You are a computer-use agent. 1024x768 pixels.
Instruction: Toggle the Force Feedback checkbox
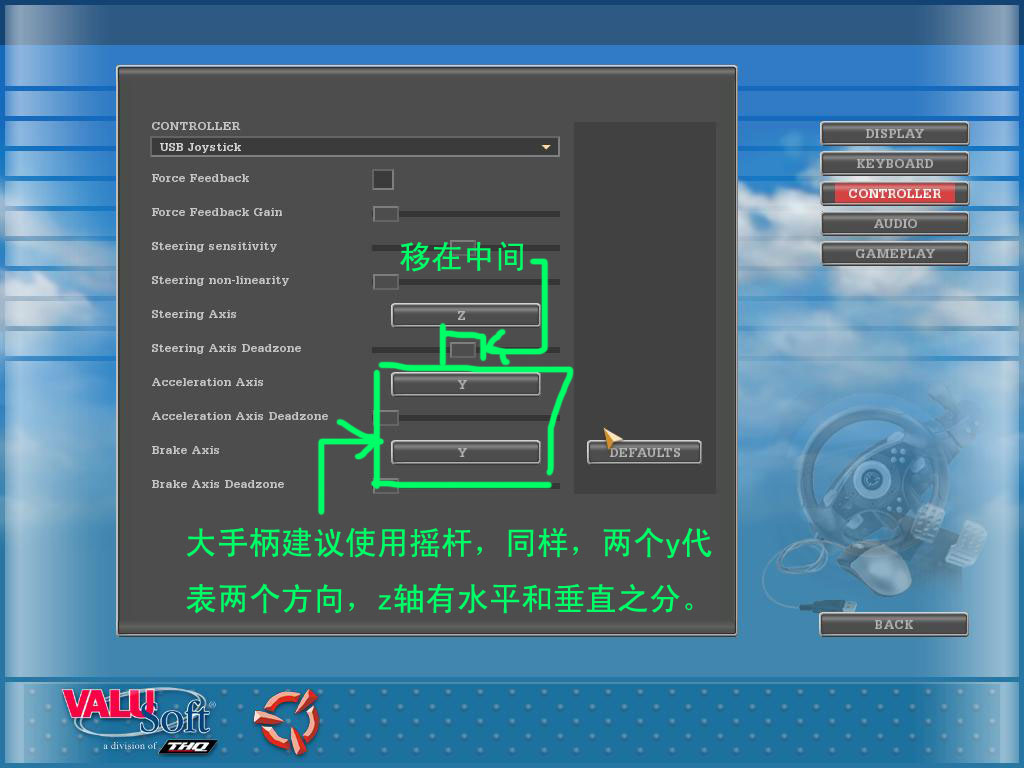(x=382, y=179)
